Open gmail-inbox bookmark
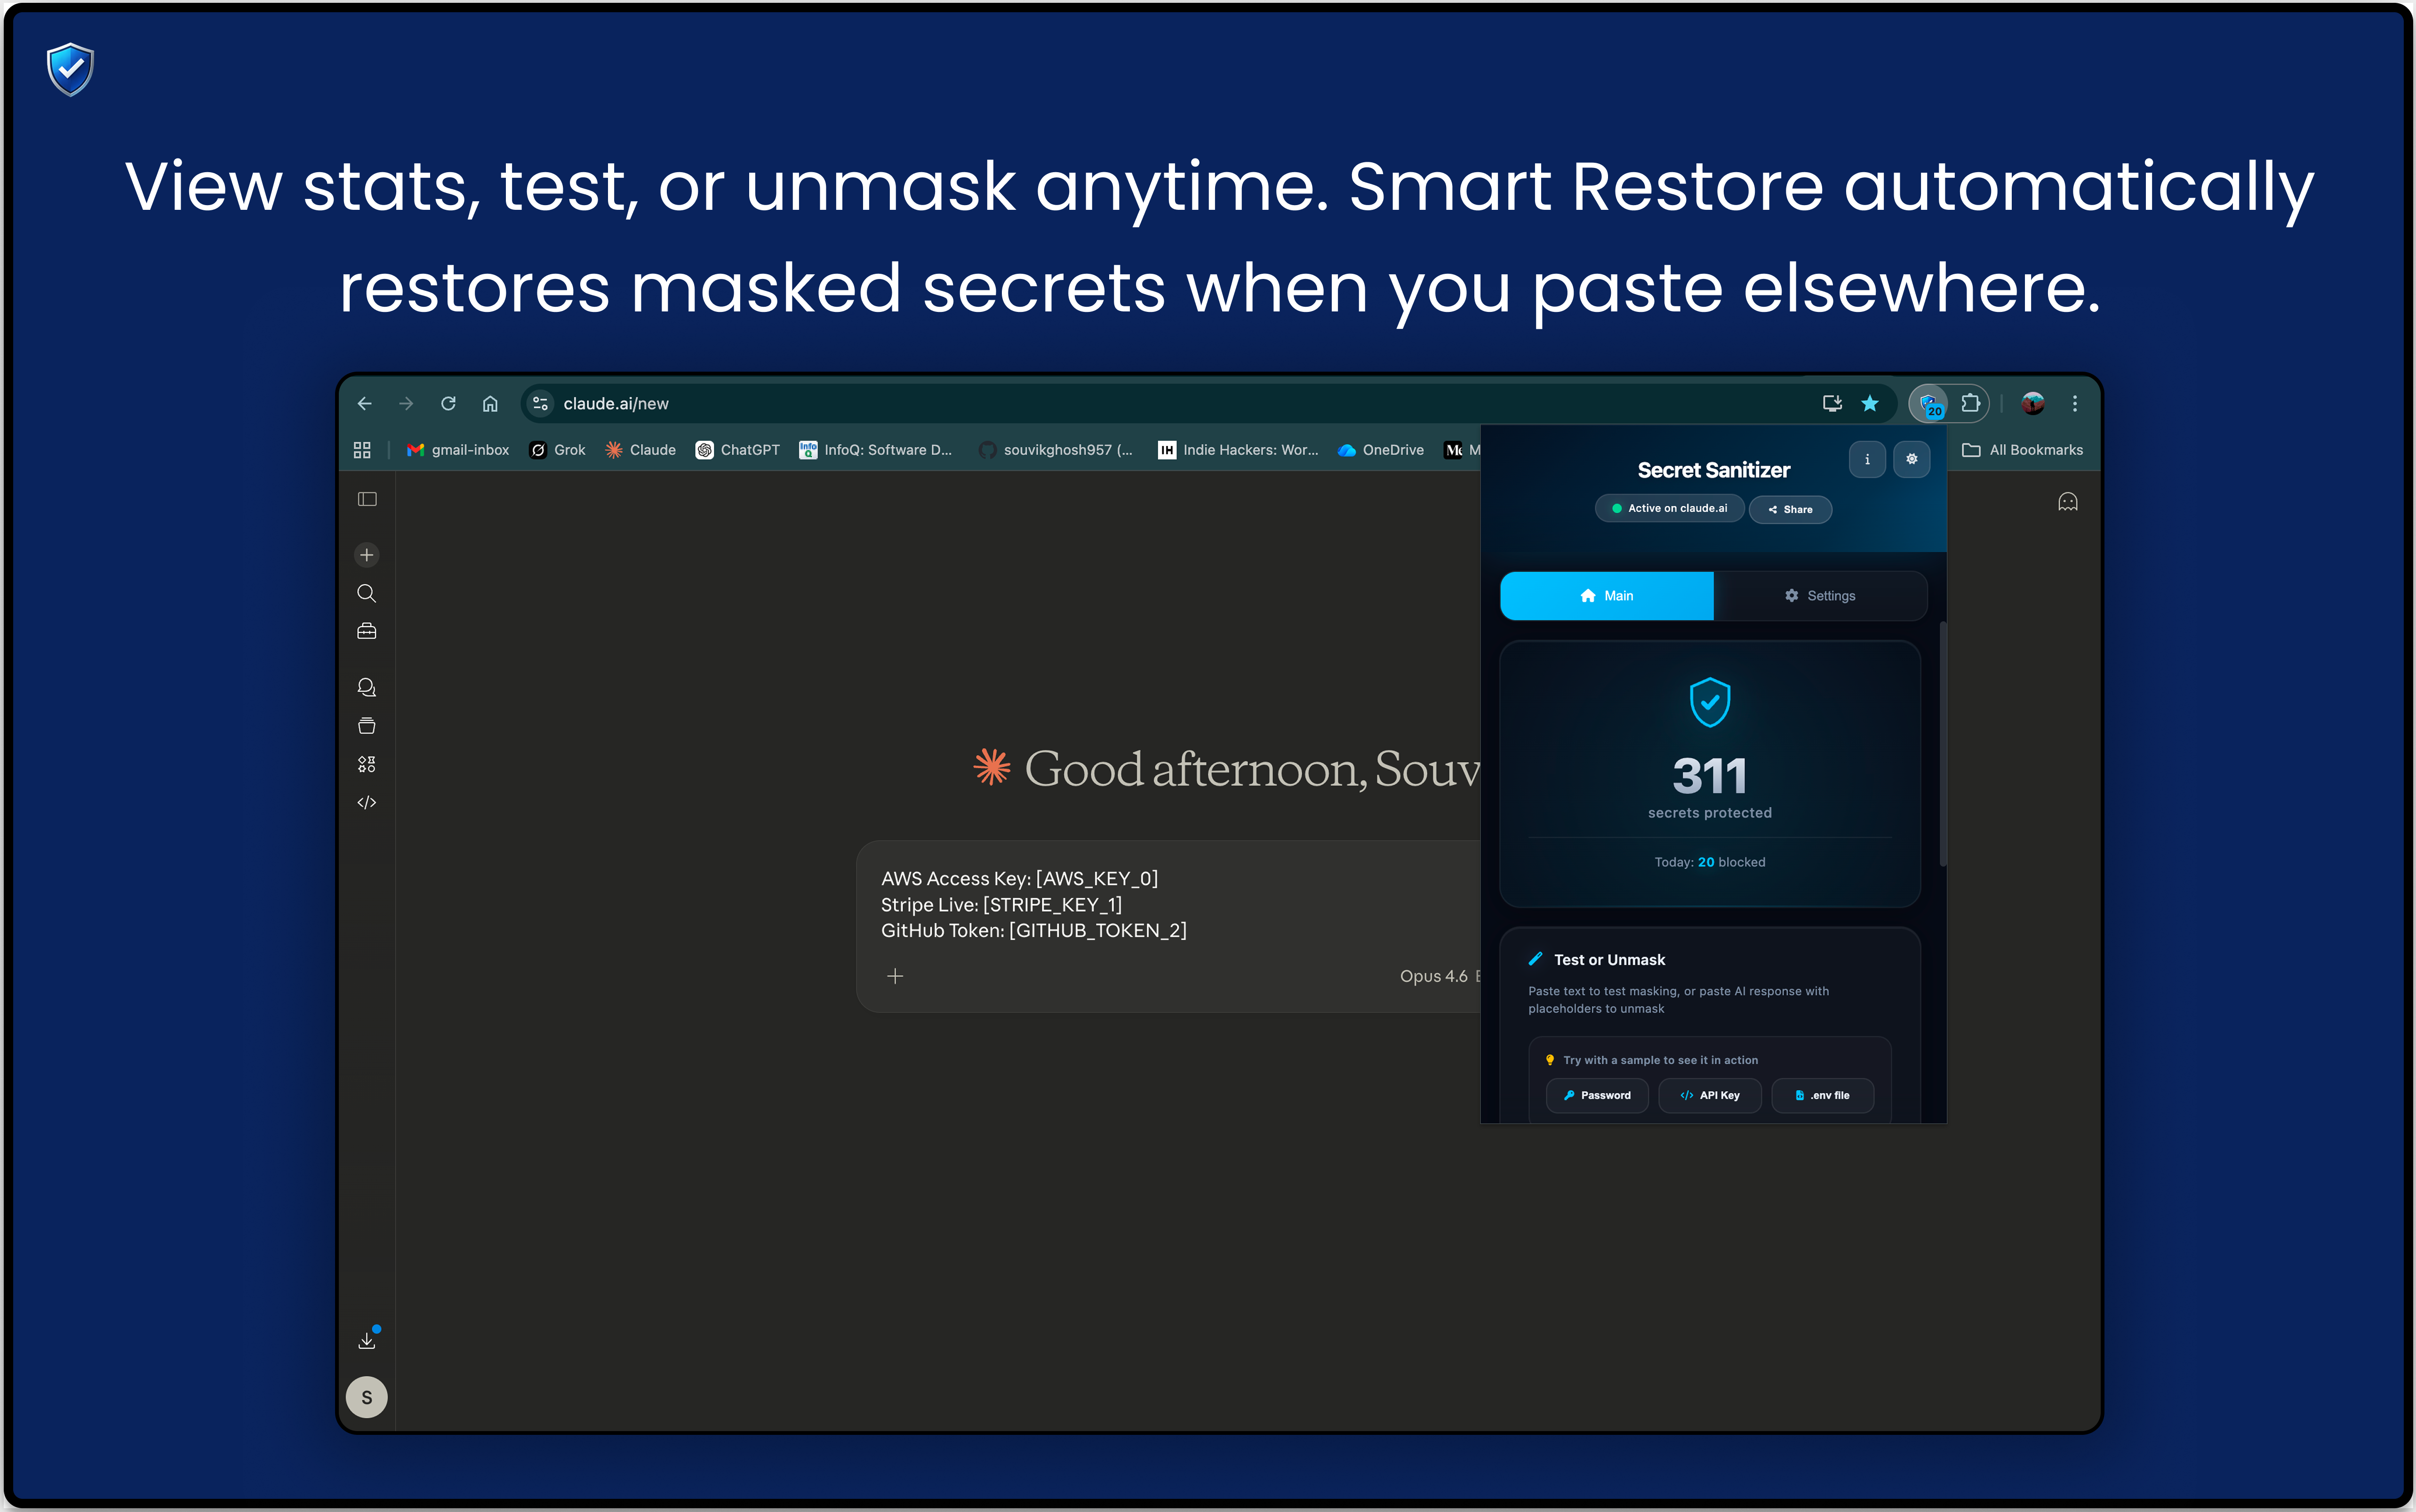 tap(458, 450)
